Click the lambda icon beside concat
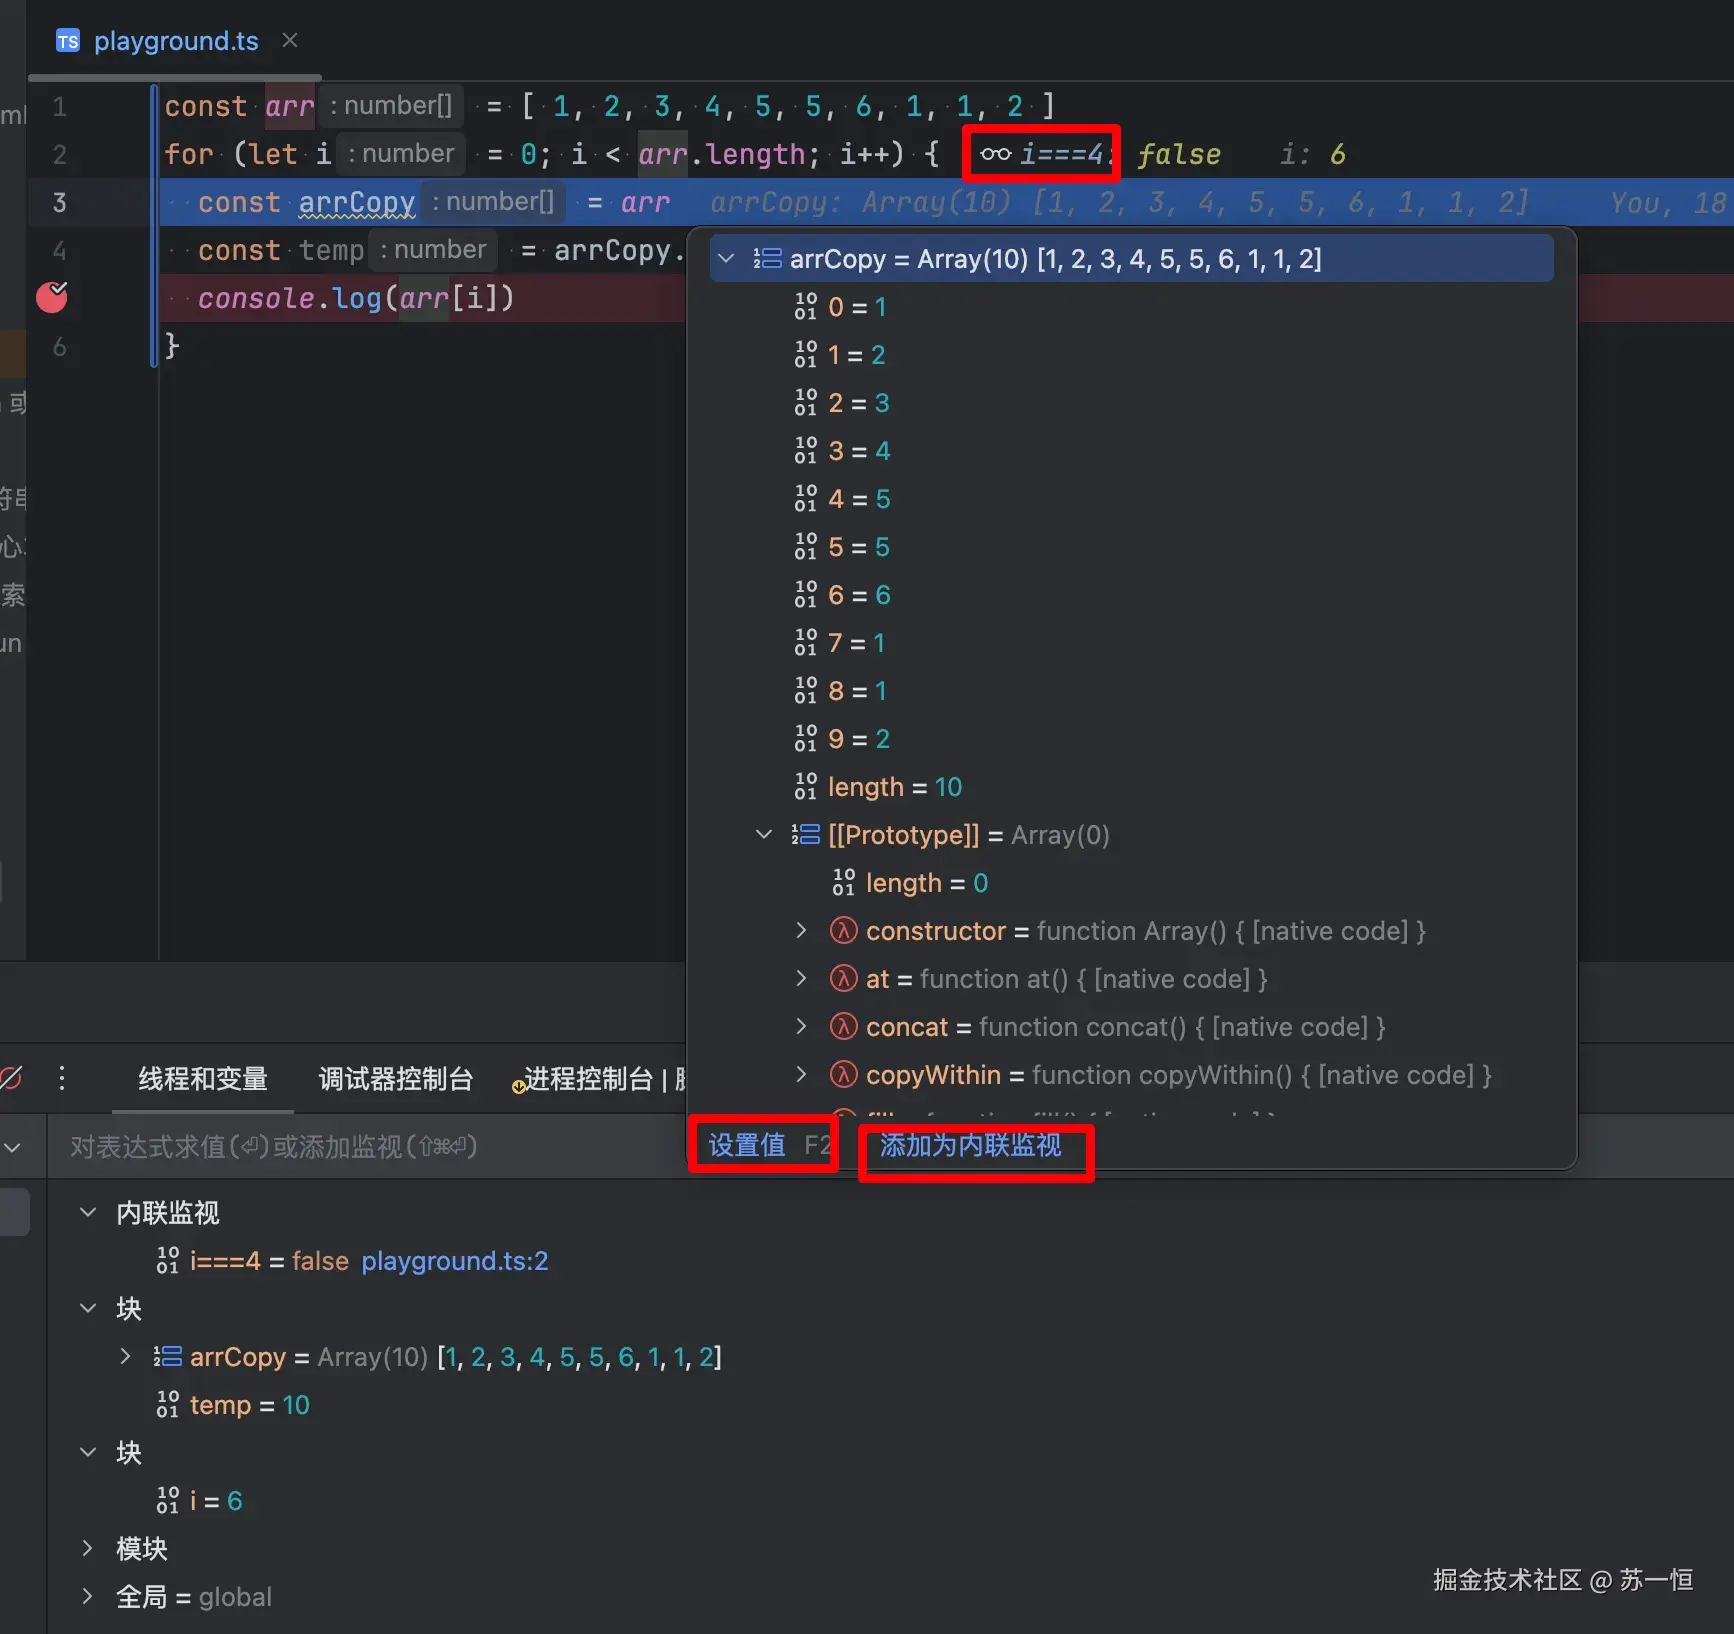 [844, 1027]
